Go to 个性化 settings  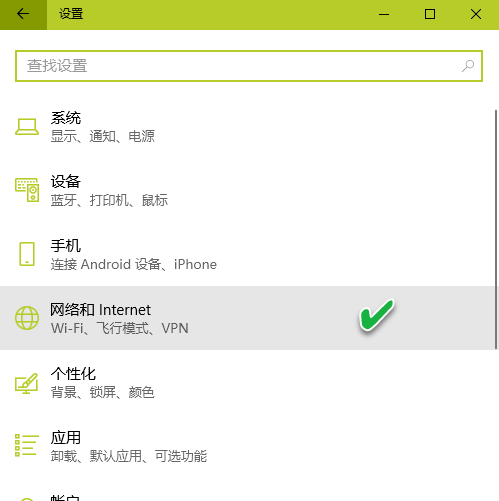pos(247,382)
